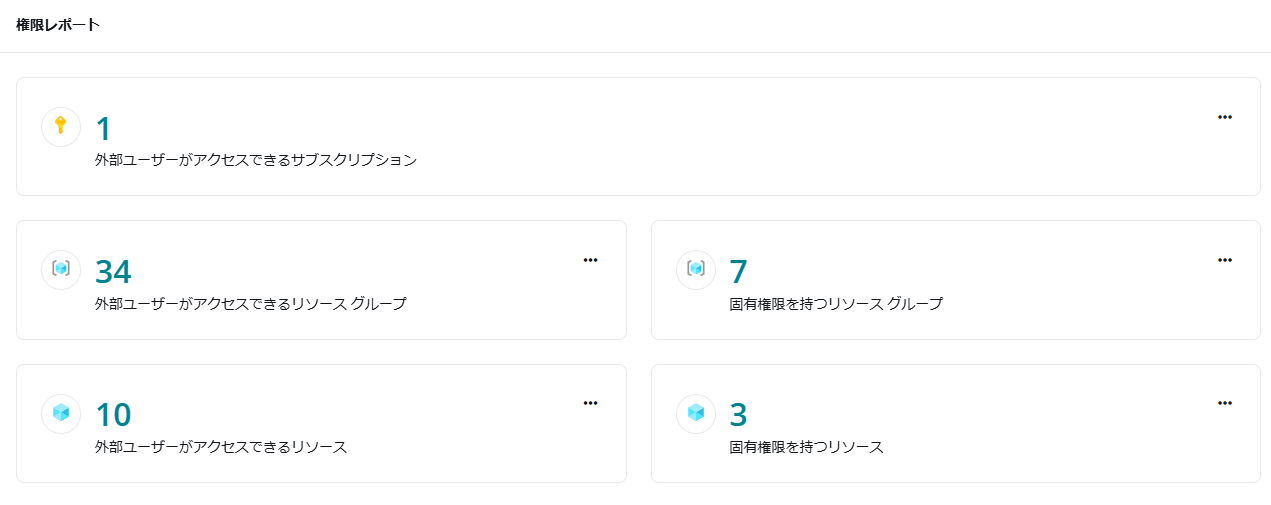Open the ellipsis menu on the 34 resource groups card

click(x=590, y=260)
